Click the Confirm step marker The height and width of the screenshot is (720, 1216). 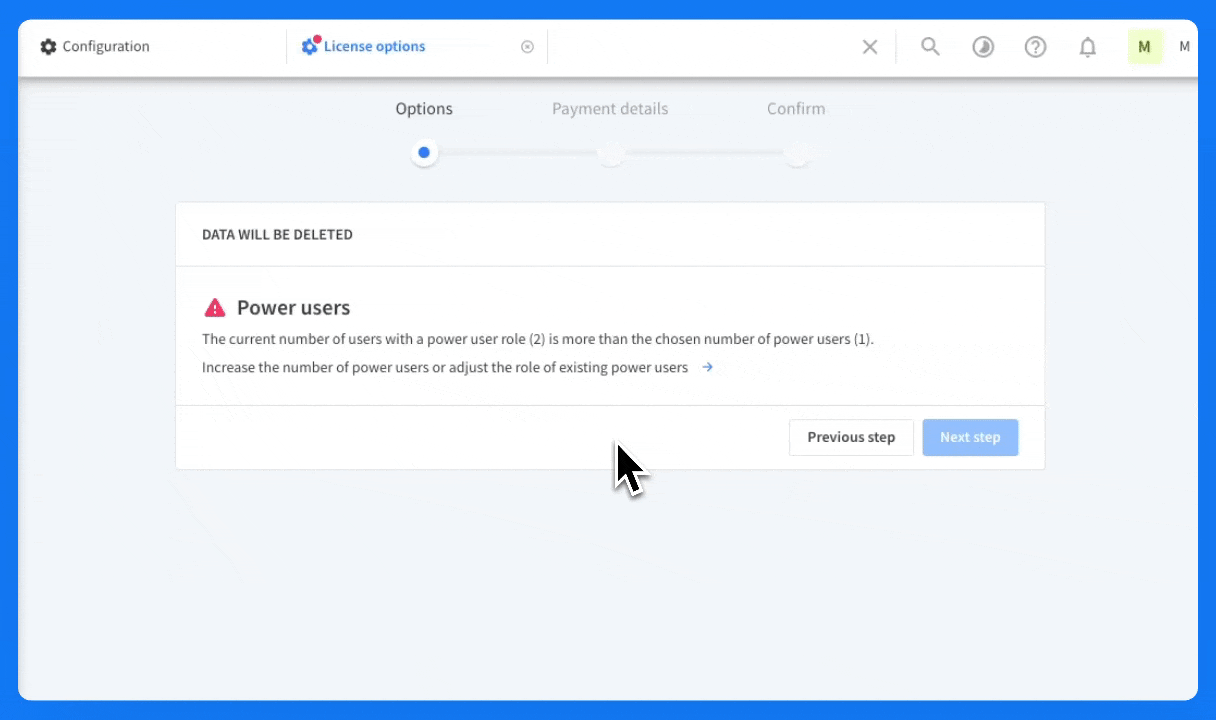(796, 153)
